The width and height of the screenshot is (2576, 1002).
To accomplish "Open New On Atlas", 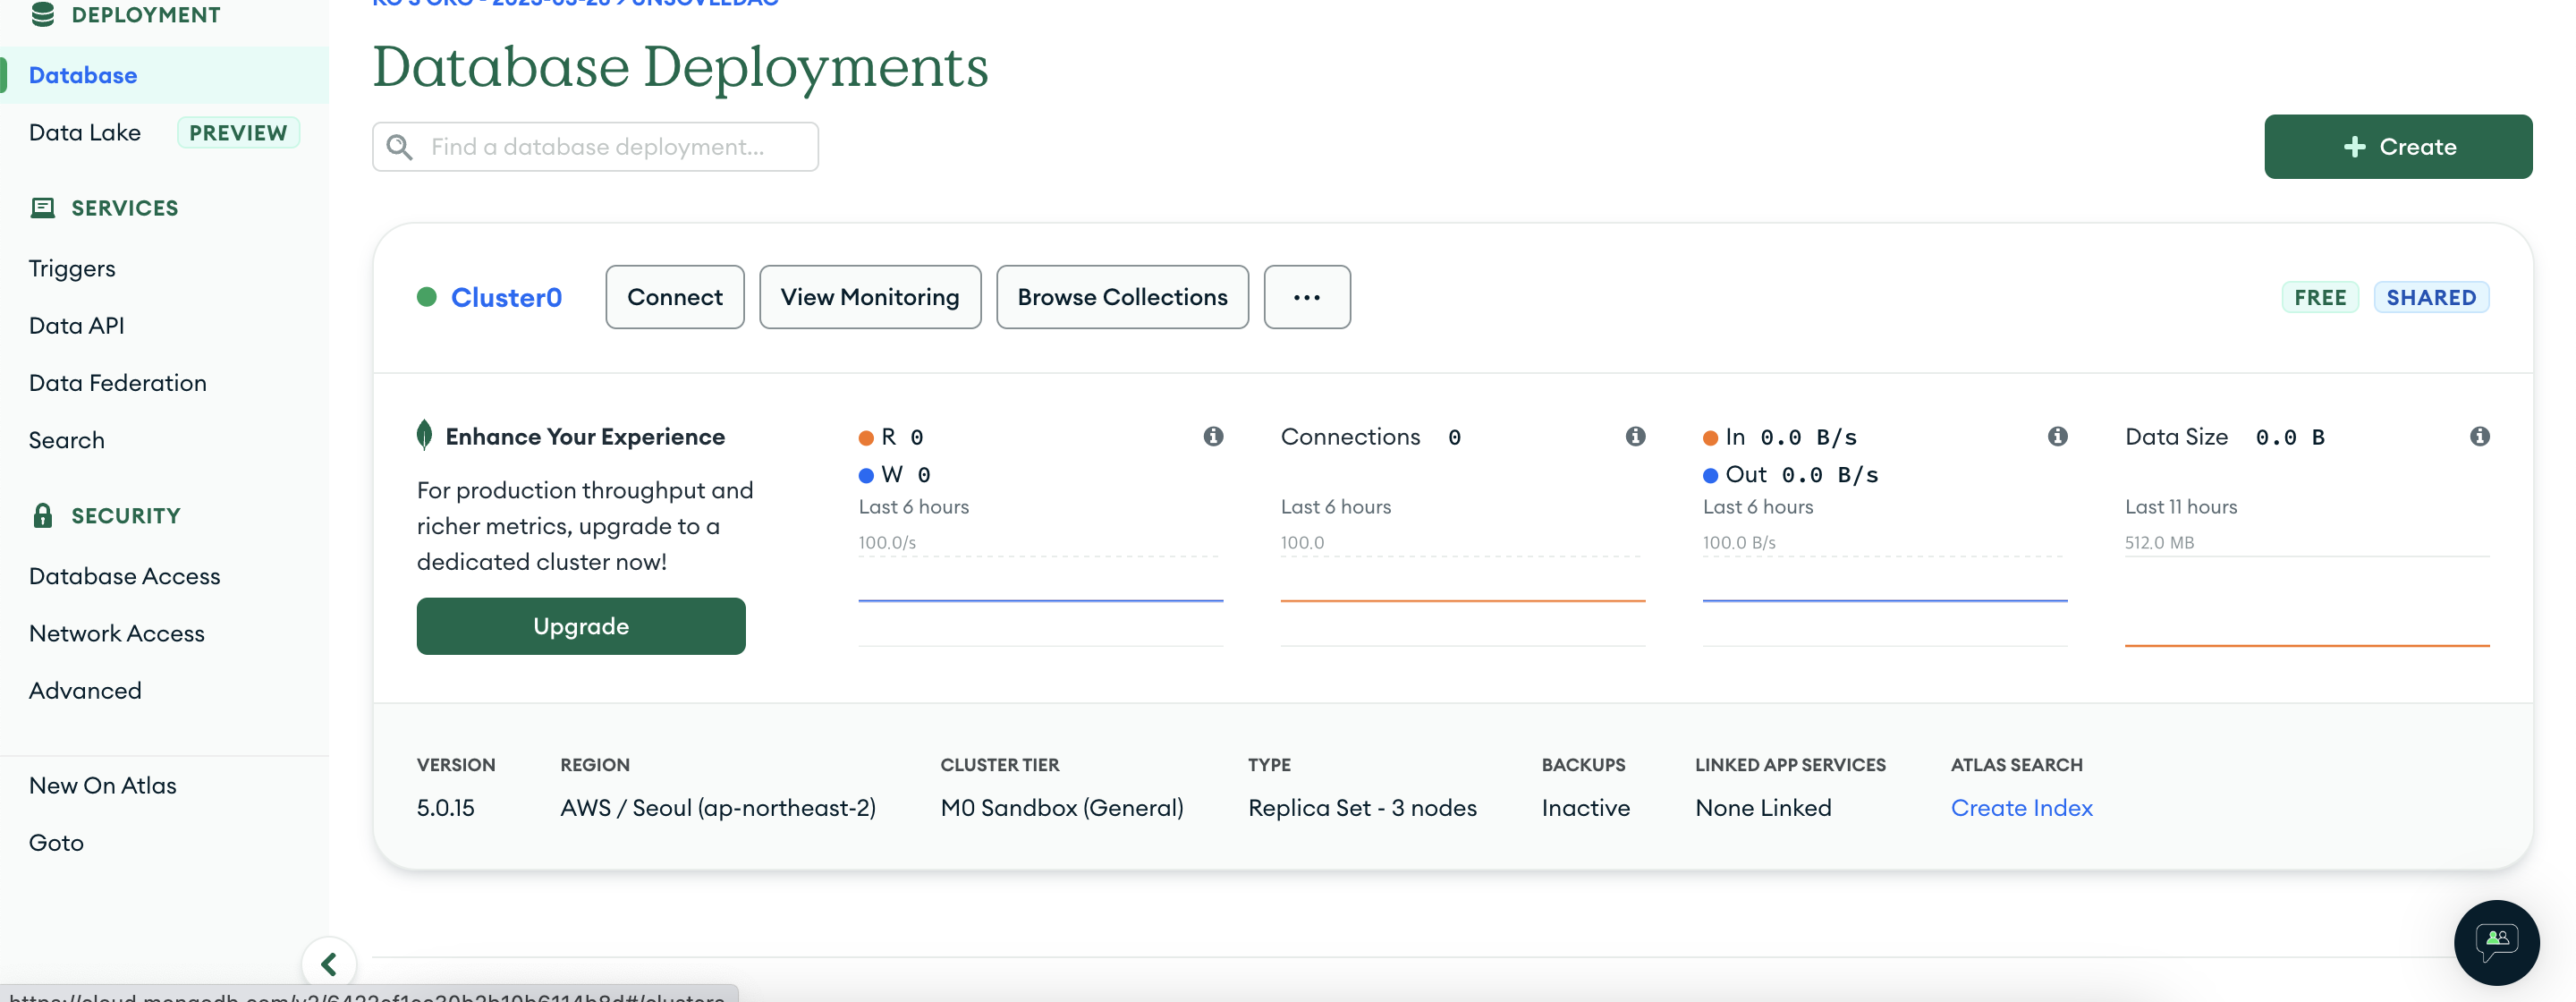I will click(103, 785).
